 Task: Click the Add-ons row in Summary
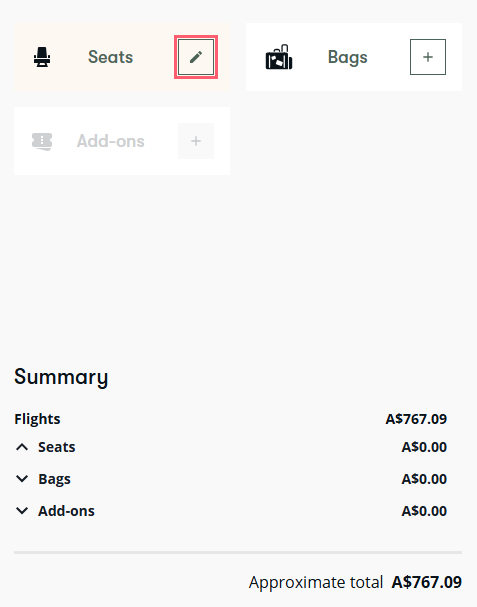pyautogui.click(x=231, y=511)
